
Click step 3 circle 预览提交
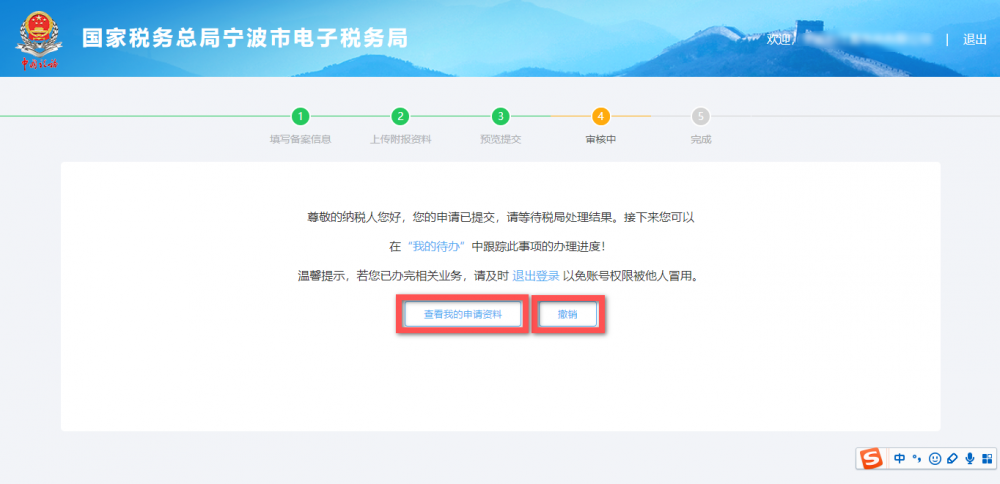click(501, 117)
